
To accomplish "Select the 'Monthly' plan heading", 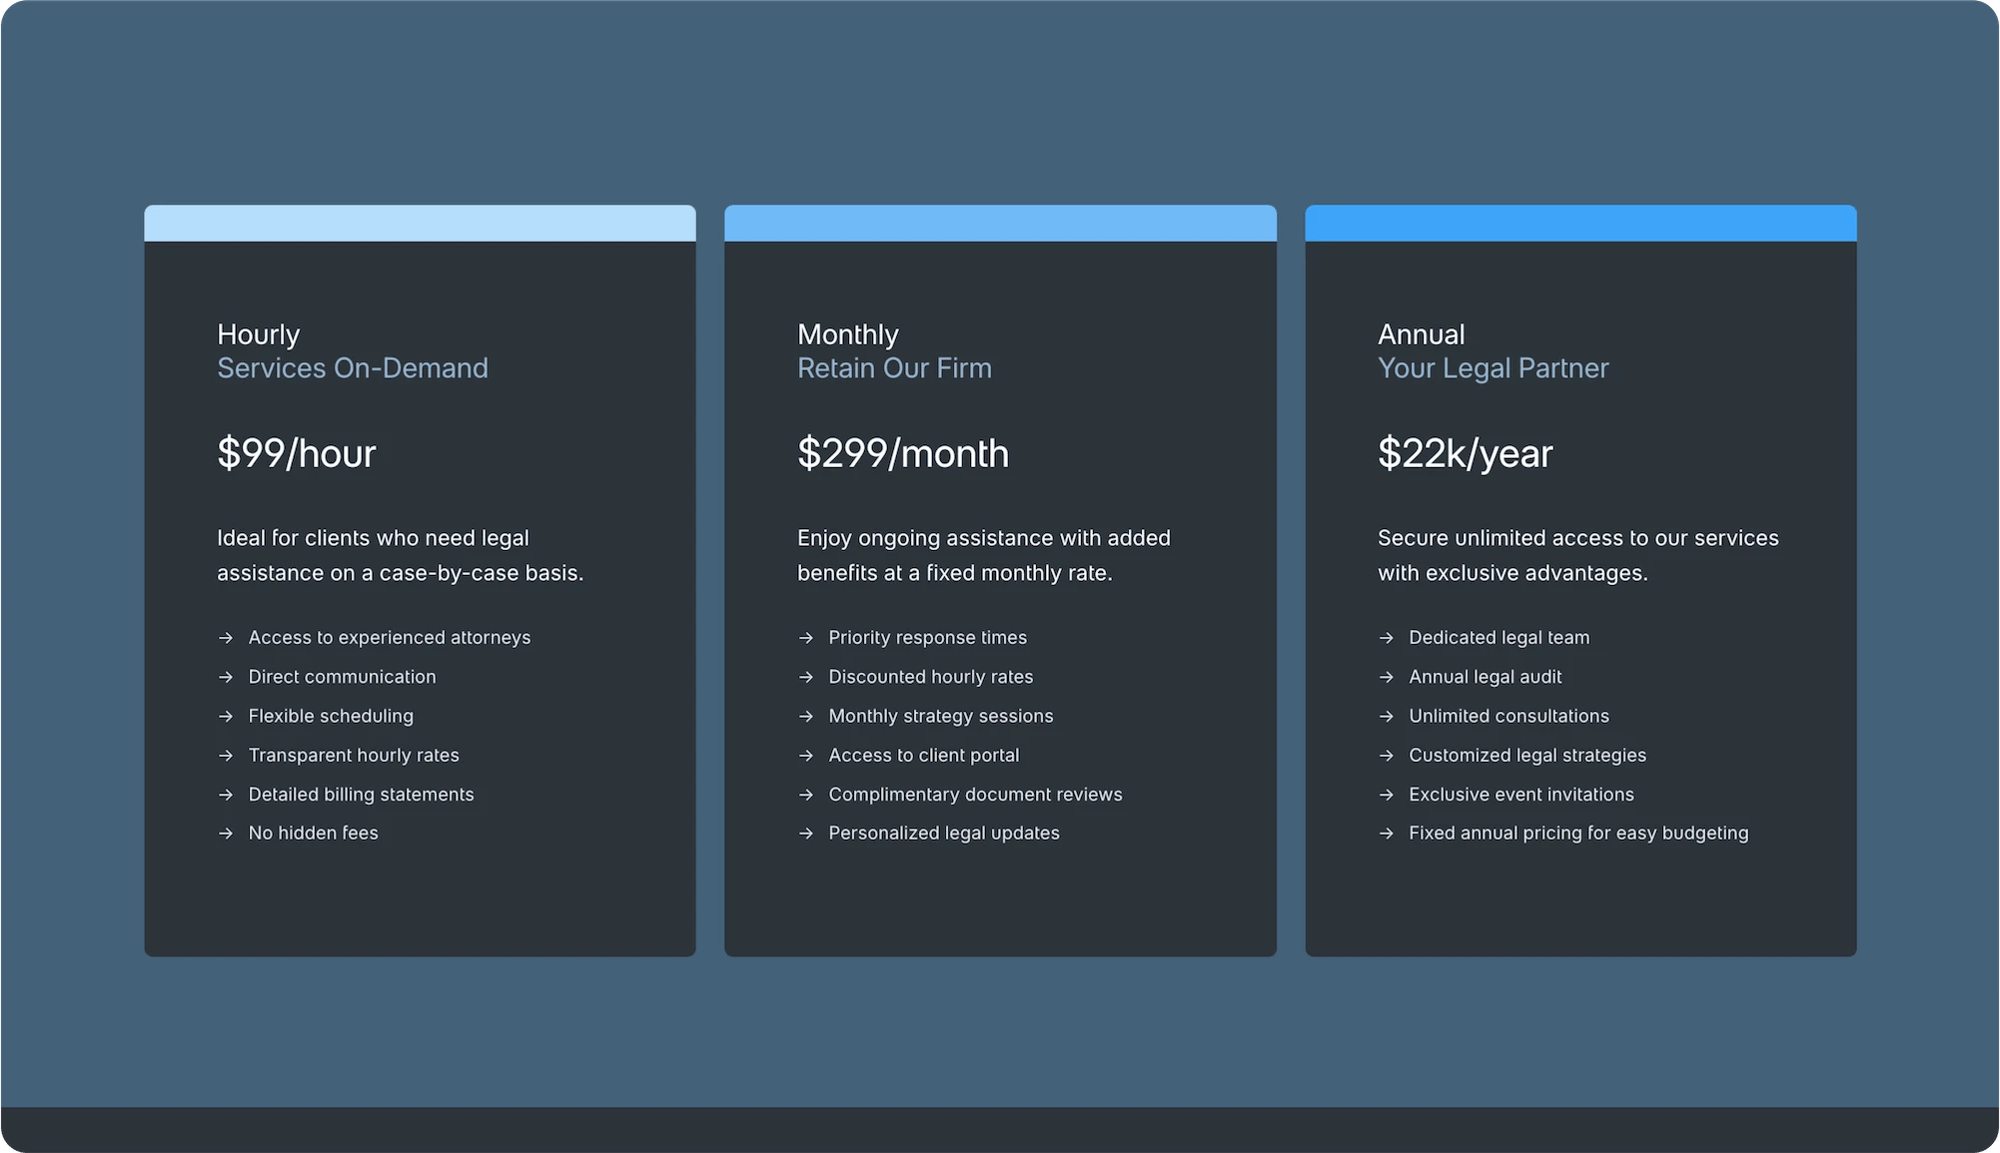I will (x=848, y=334).
